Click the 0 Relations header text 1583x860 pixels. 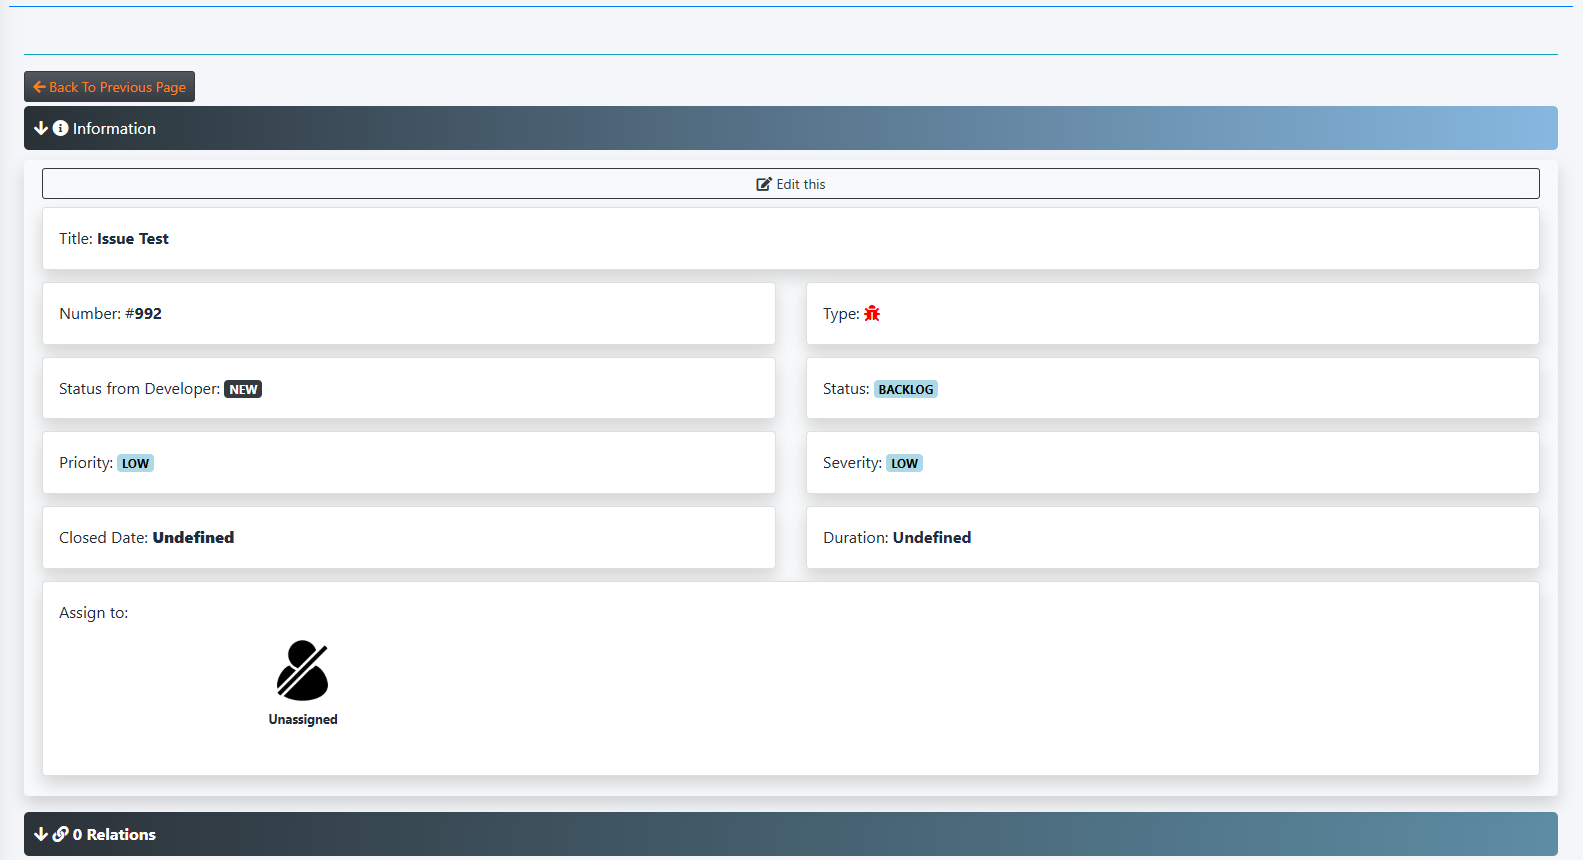click(x=114, y=834)
